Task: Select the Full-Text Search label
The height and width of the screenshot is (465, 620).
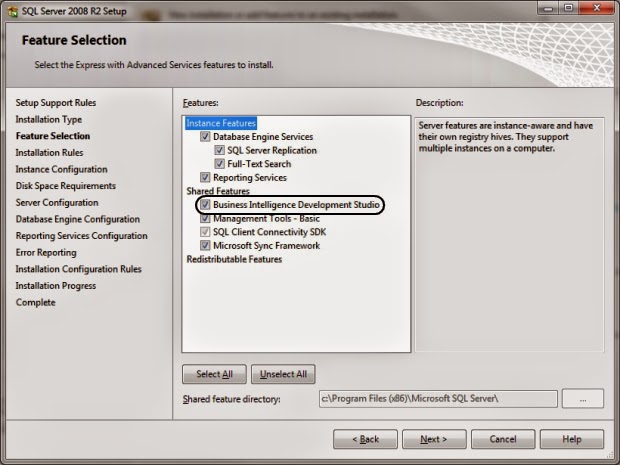Action: tap(259, 164)
